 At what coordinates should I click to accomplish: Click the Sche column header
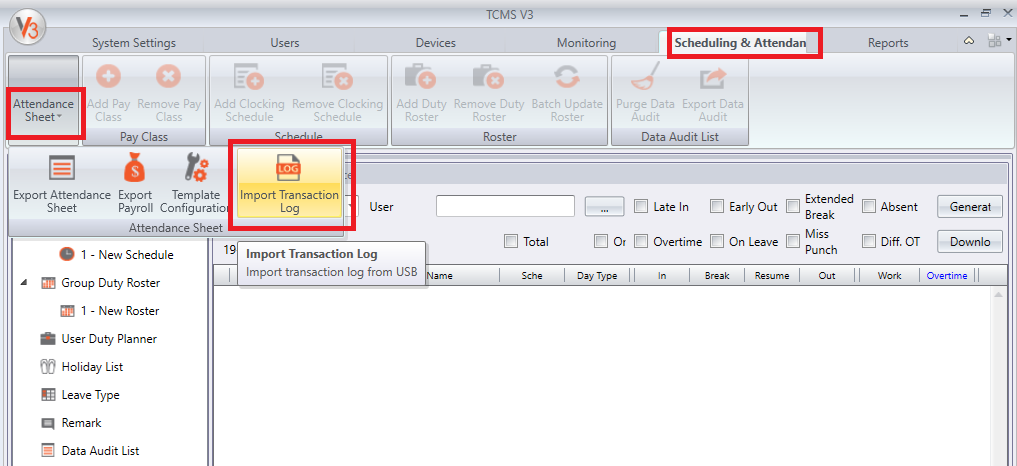tap(532, 276)
